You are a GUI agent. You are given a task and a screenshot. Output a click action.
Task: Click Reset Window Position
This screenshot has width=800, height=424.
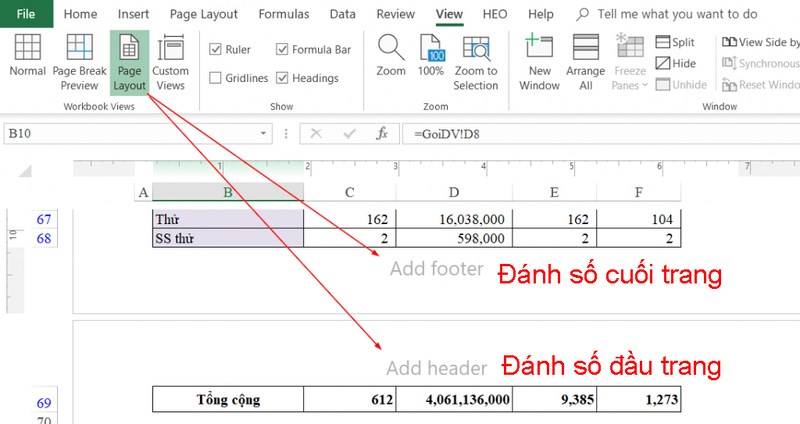(x=760, y=84)
